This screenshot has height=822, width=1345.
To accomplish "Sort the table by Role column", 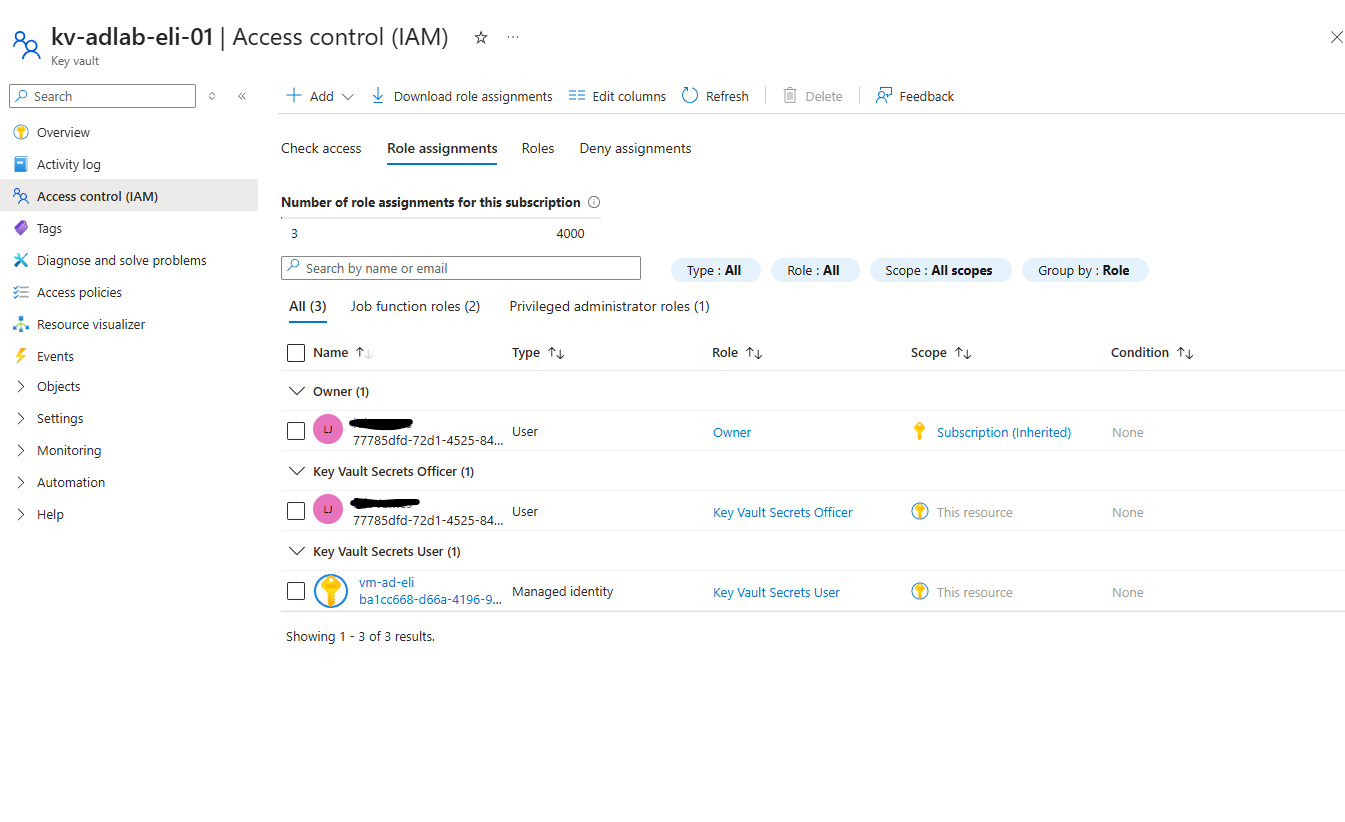I will pyautogui.click(x=737, y=352).
